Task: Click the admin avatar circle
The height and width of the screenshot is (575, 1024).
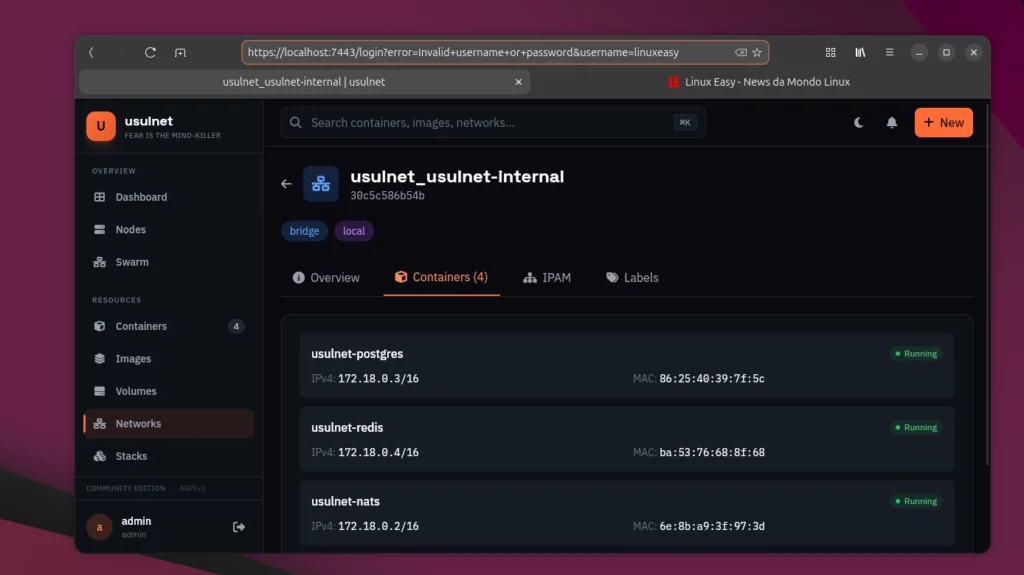Action: 99,527
